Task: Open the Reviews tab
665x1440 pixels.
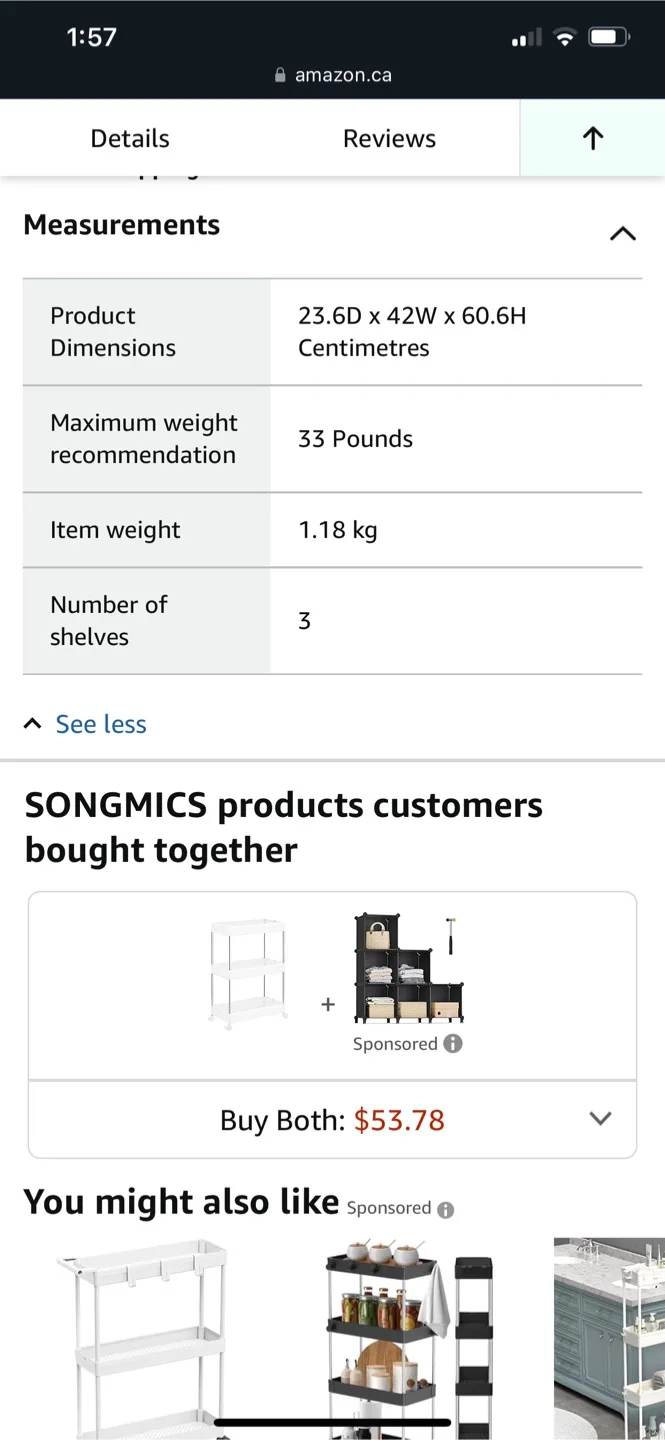Action: [389, 138]
